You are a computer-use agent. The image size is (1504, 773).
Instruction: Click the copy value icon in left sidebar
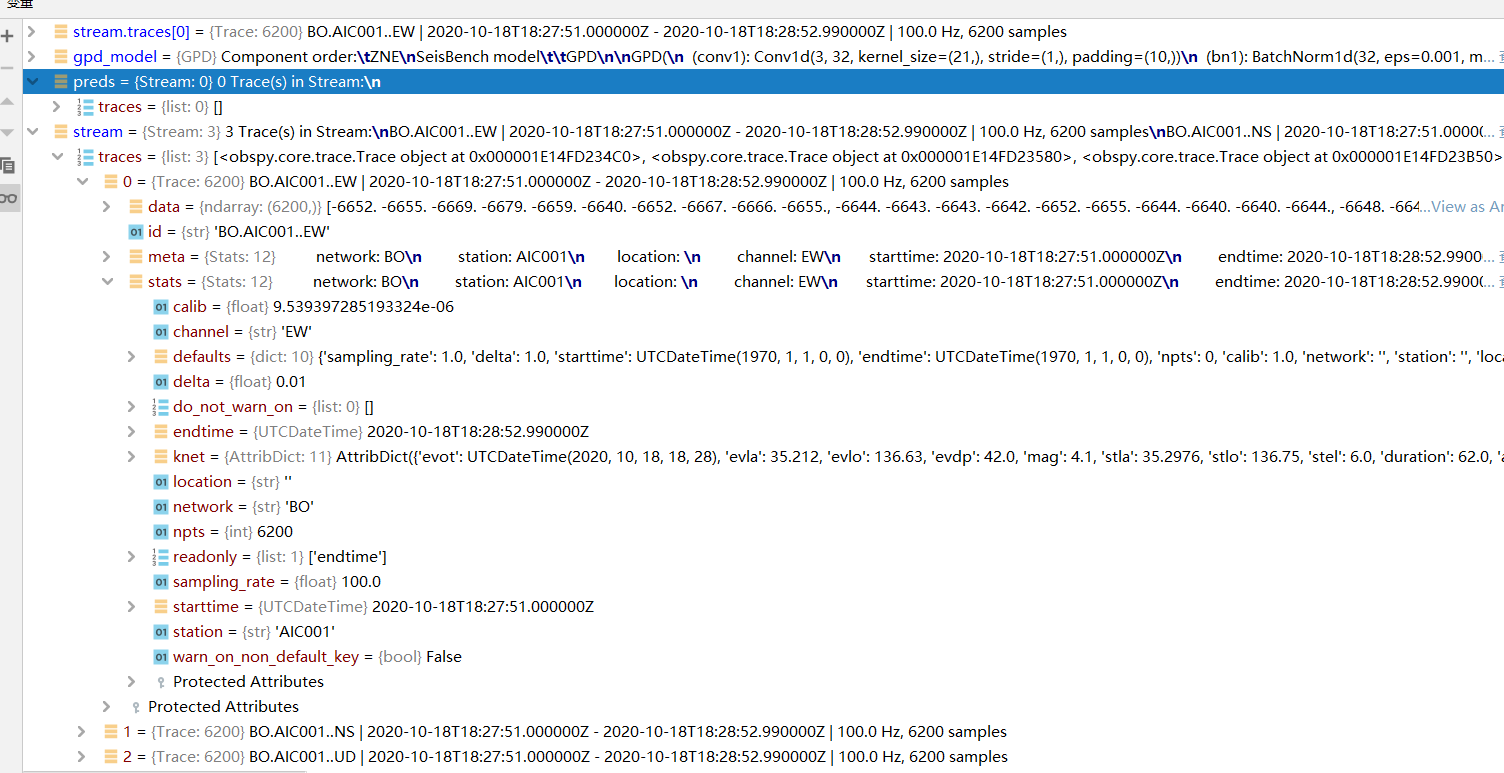pyautogui.click(x=8, y=166)
